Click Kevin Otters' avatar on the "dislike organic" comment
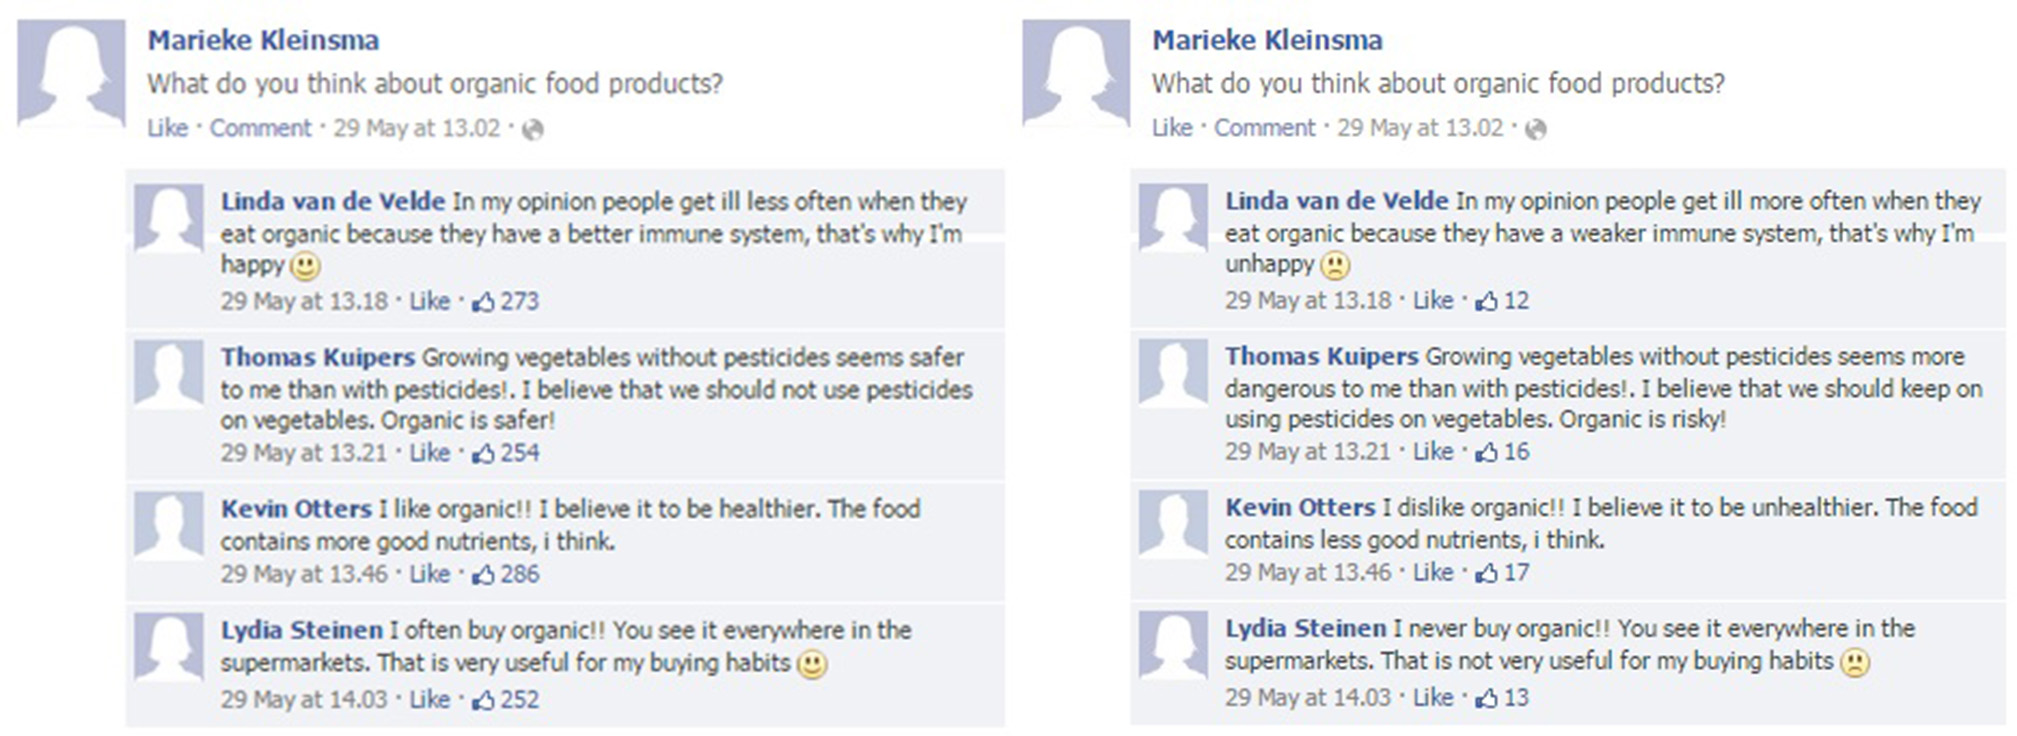The height and width of the screenshot is (736, 2017). click(x=1173, y=523)
